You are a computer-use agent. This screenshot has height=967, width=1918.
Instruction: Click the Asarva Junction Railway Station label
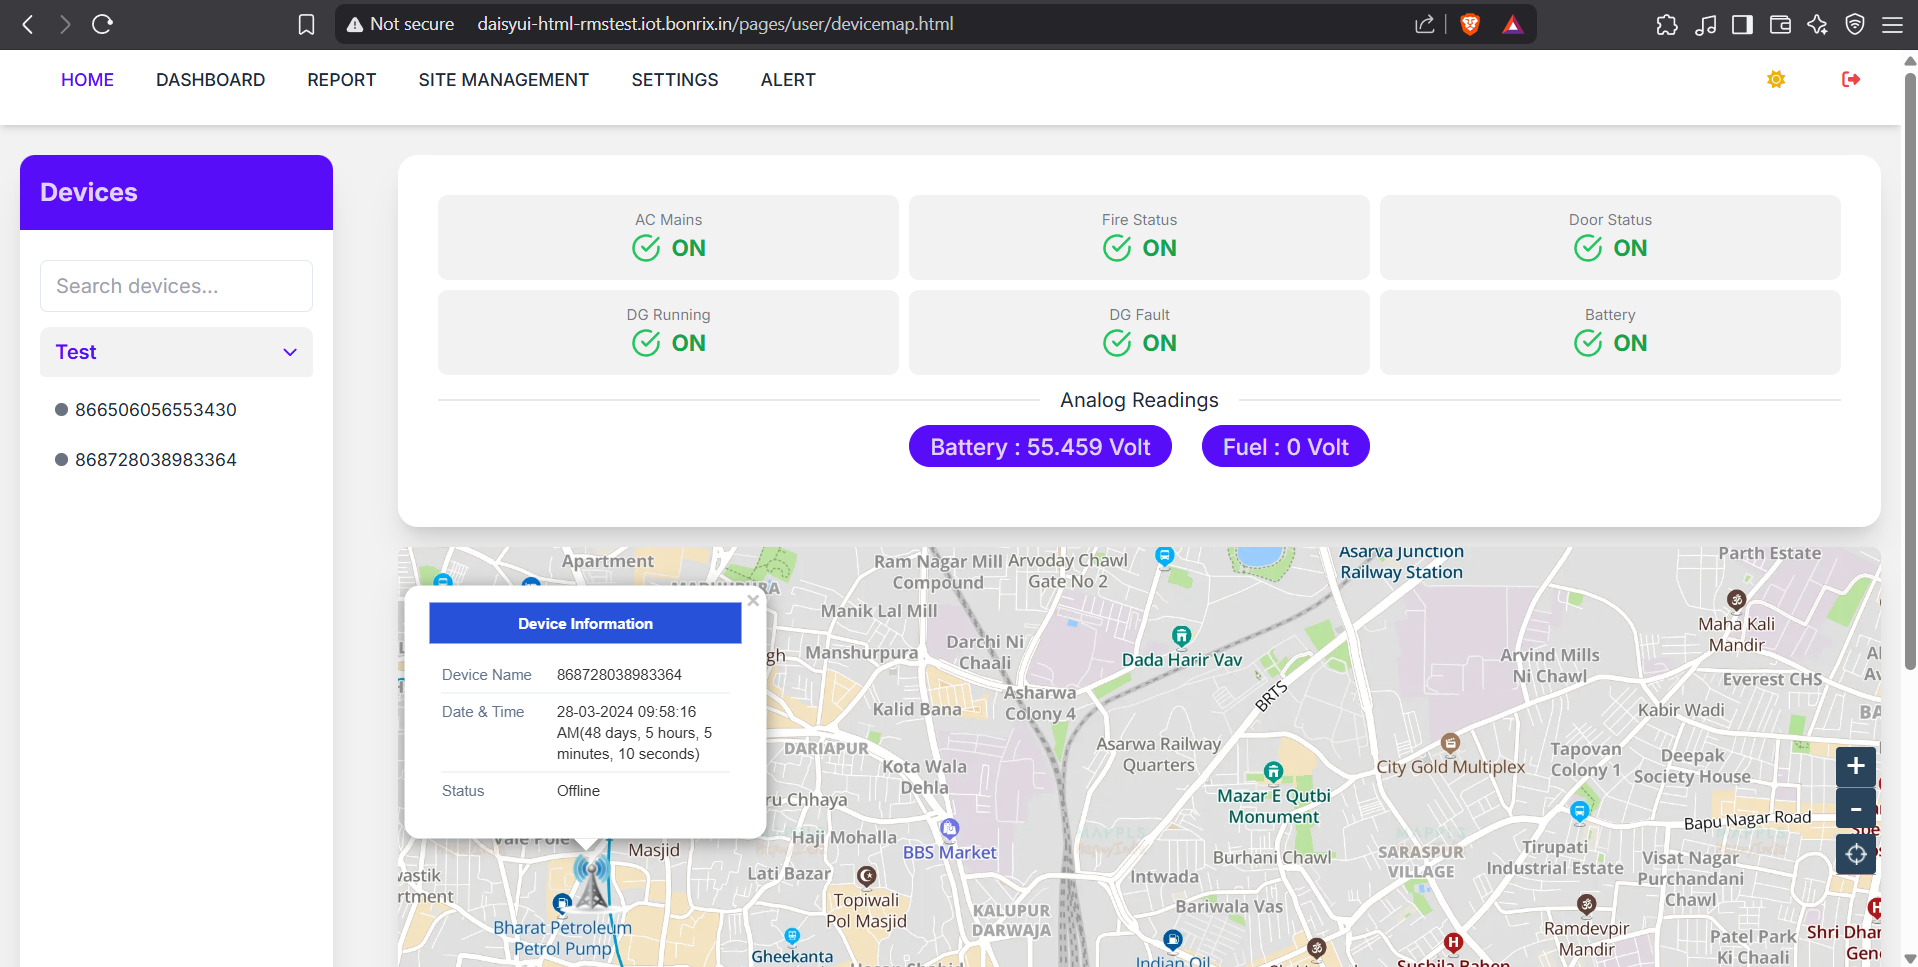click(1401, 562)
